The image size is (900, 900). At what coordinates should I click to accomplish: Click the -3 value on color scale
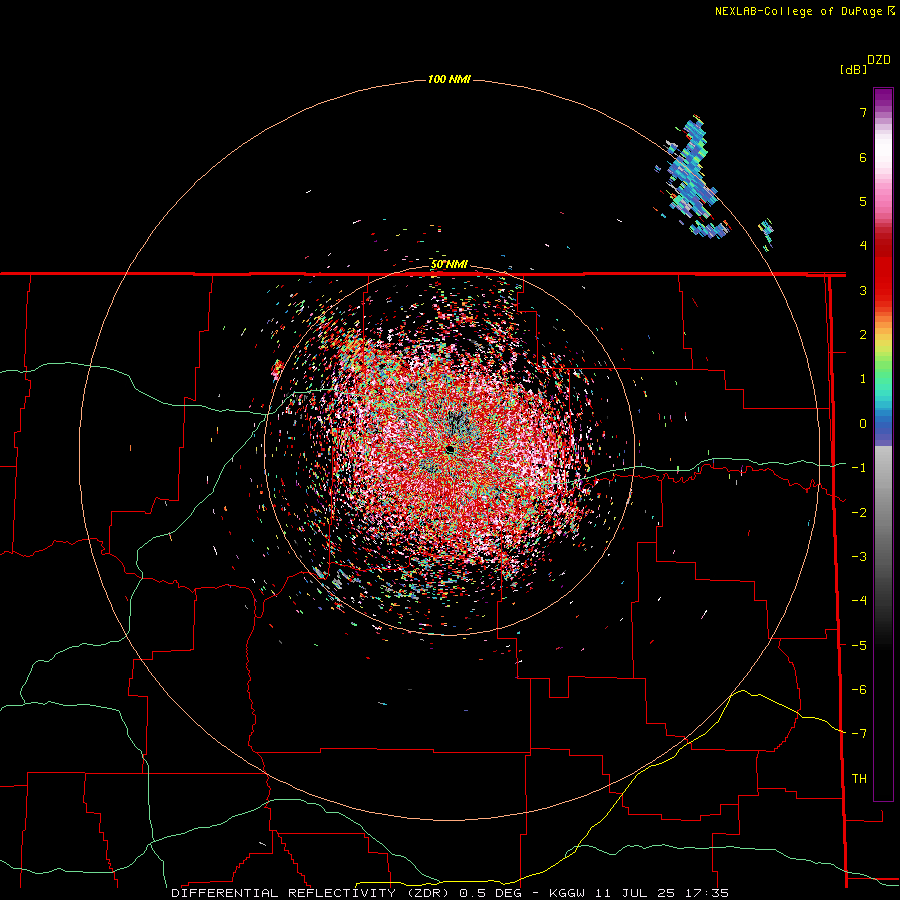pyautogui.click(x=859, y=557)
